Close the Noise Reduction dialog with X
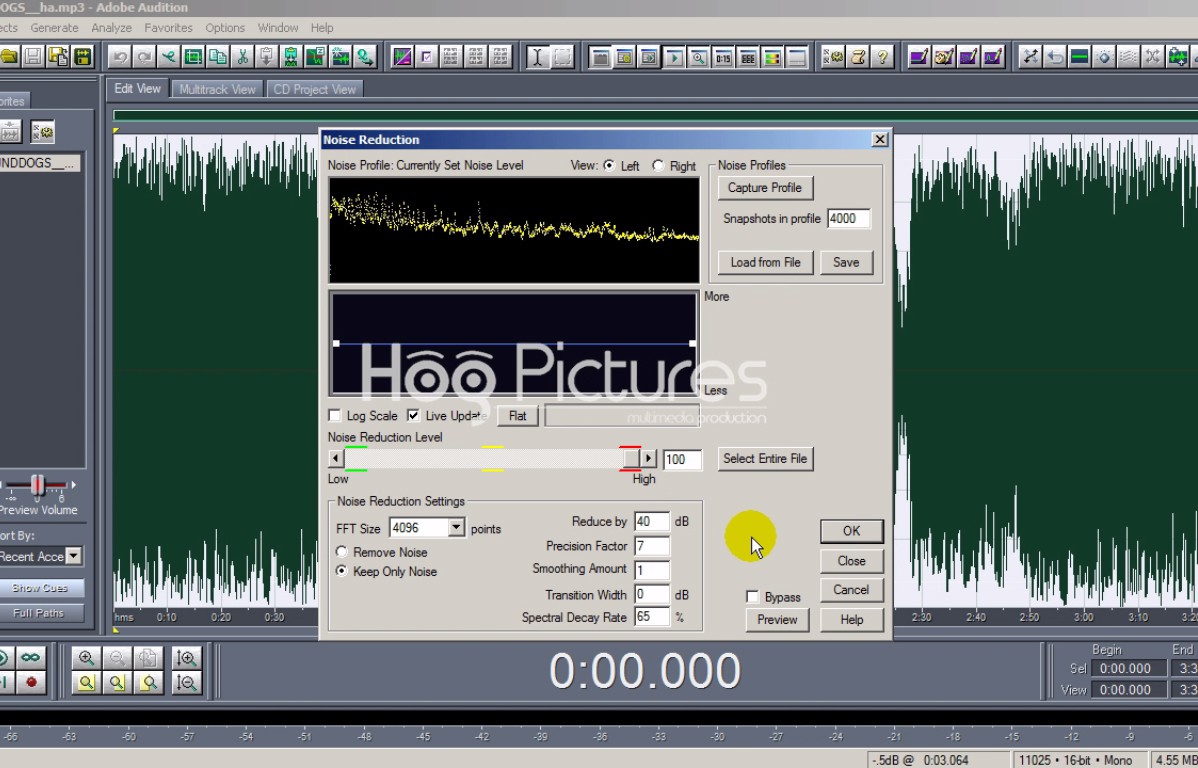 click(879, 139)
